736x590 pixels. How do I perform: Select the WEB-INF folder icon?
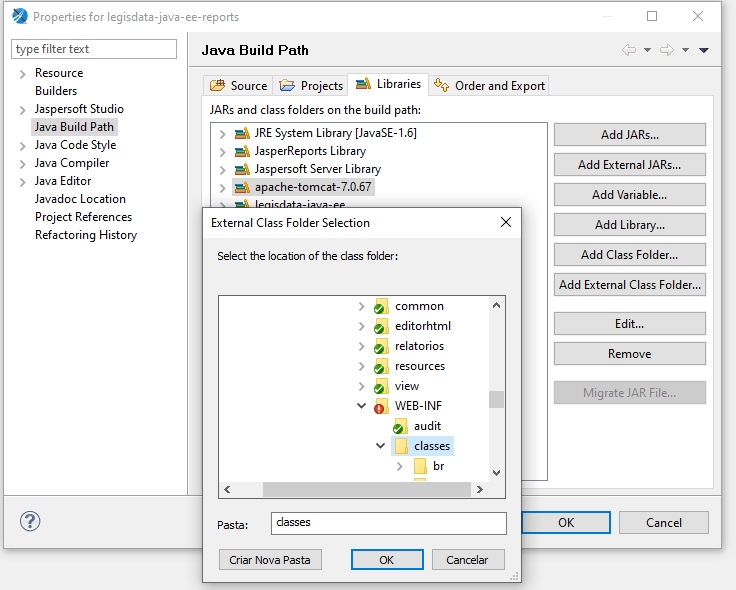click(x=380, y=406)
